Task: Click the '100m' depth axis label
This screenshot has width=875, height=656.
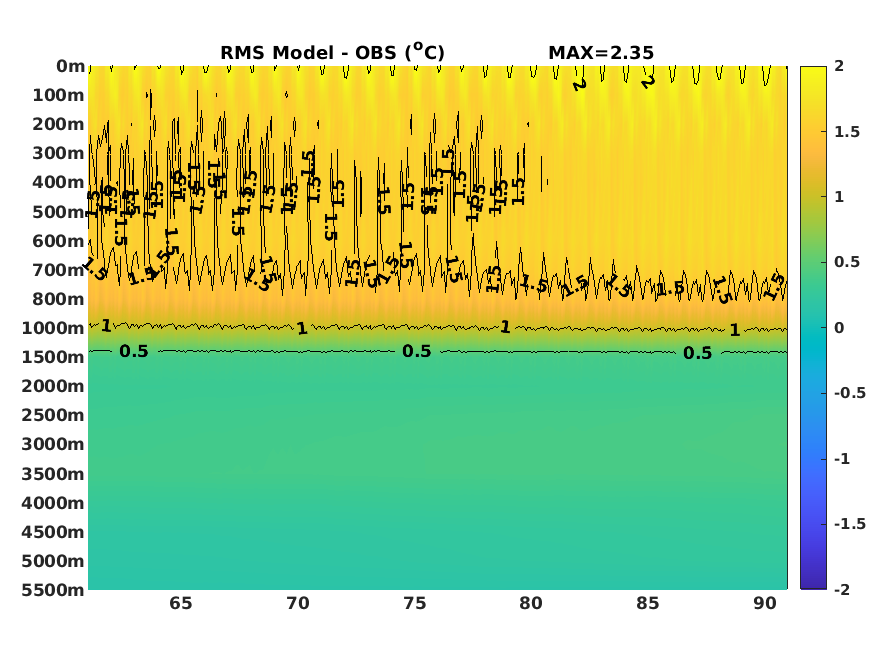Action: pos(58,95)
